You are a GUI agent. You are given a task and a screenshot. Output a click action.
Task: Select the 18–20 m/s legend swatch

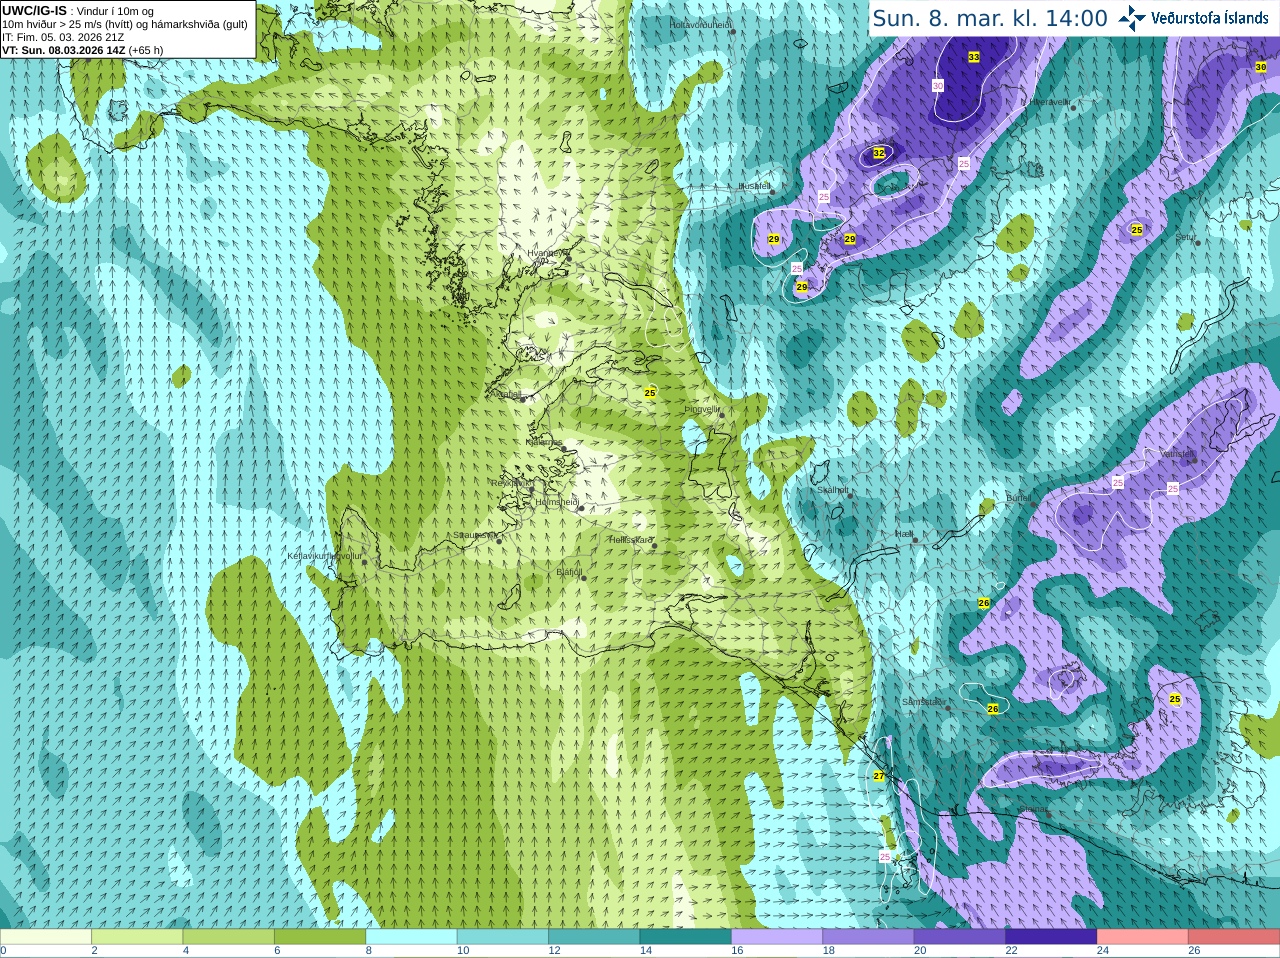click(869, 937)
